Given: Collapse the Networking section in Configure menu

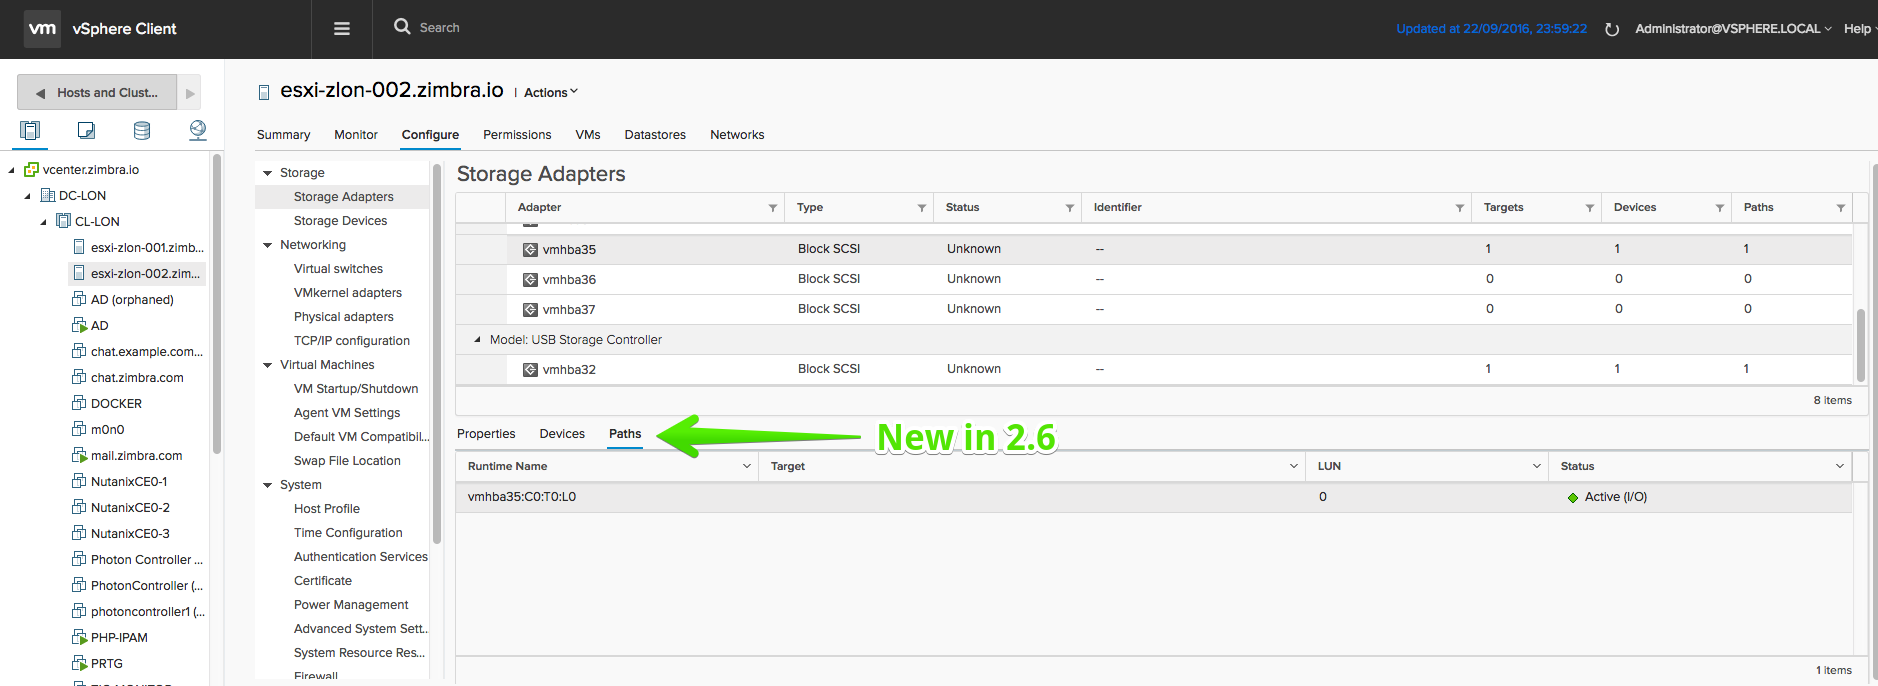Looking at the screenshot, I should pos(268,245).
